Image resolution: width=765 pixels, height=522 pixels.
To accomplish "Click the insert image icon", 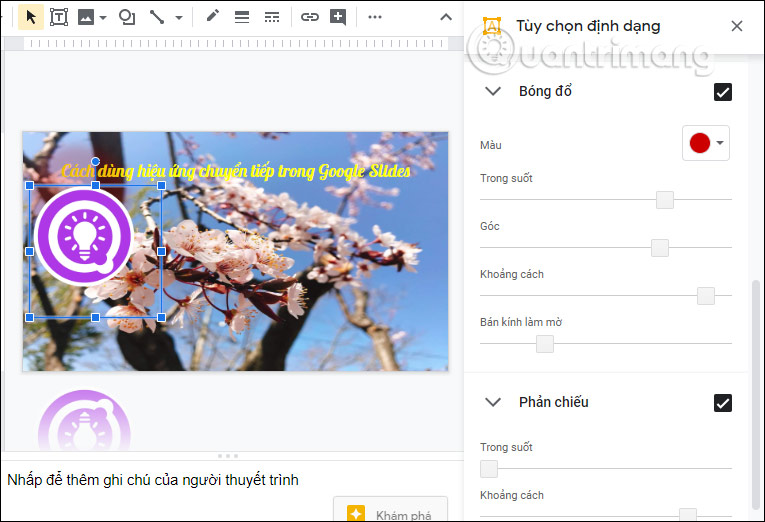I will click(x=86, y=18).
